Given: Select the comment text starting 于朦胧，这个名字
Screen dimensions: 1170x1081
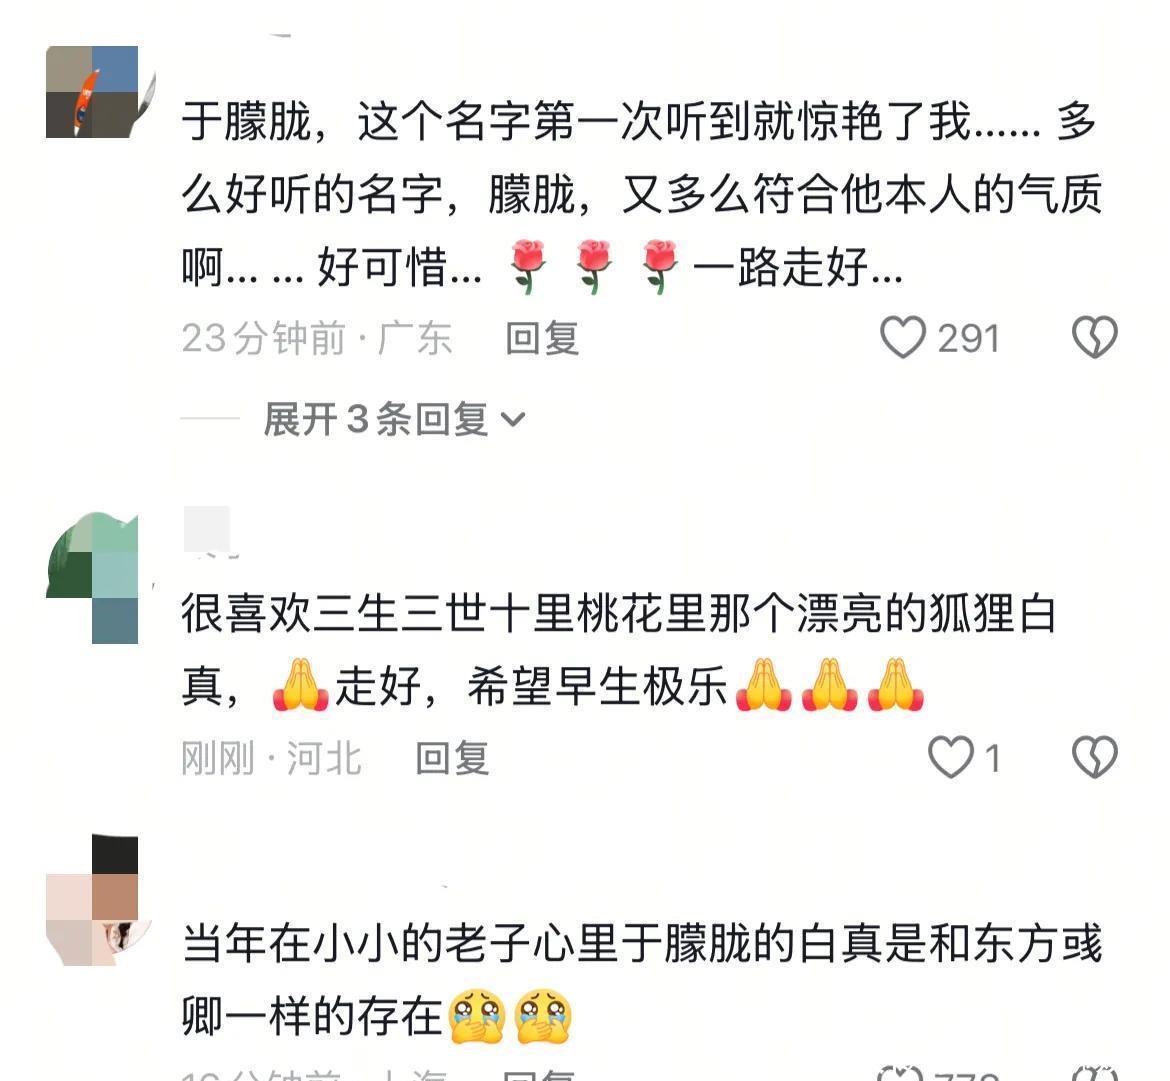Looking at the screenshot, I should click(x=642, y=195).
